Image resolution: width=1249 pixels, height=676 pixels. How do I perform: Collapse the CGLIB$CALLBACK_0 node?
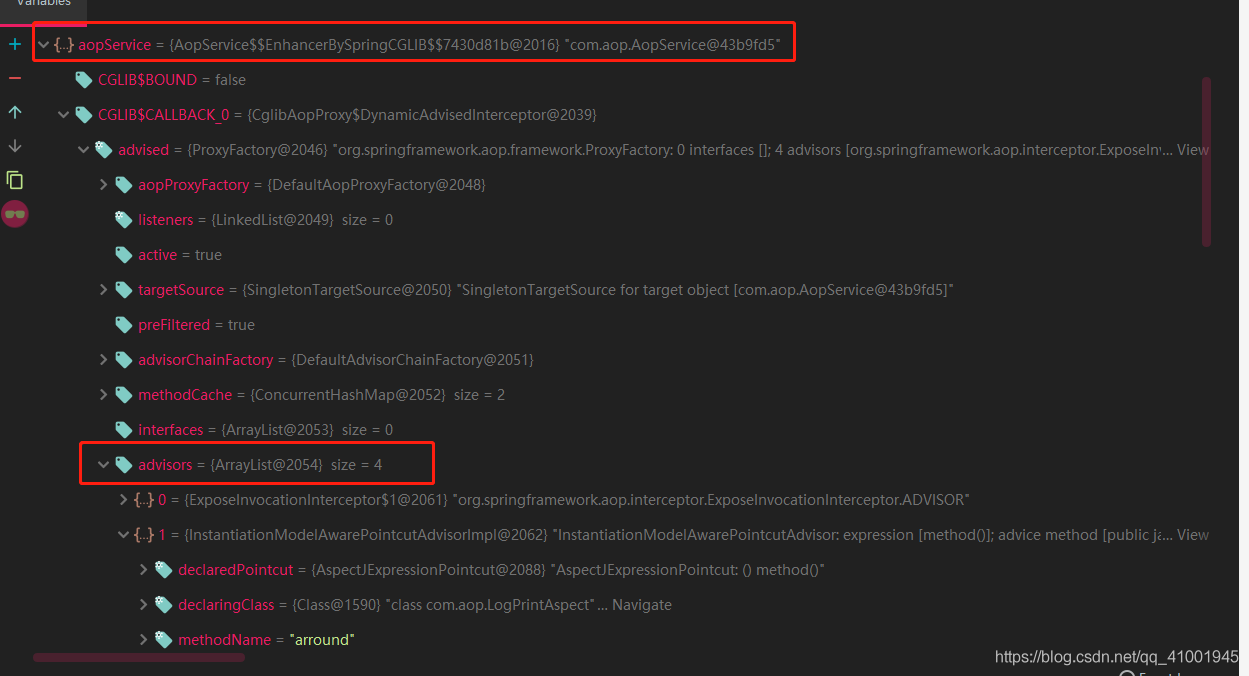64,115
